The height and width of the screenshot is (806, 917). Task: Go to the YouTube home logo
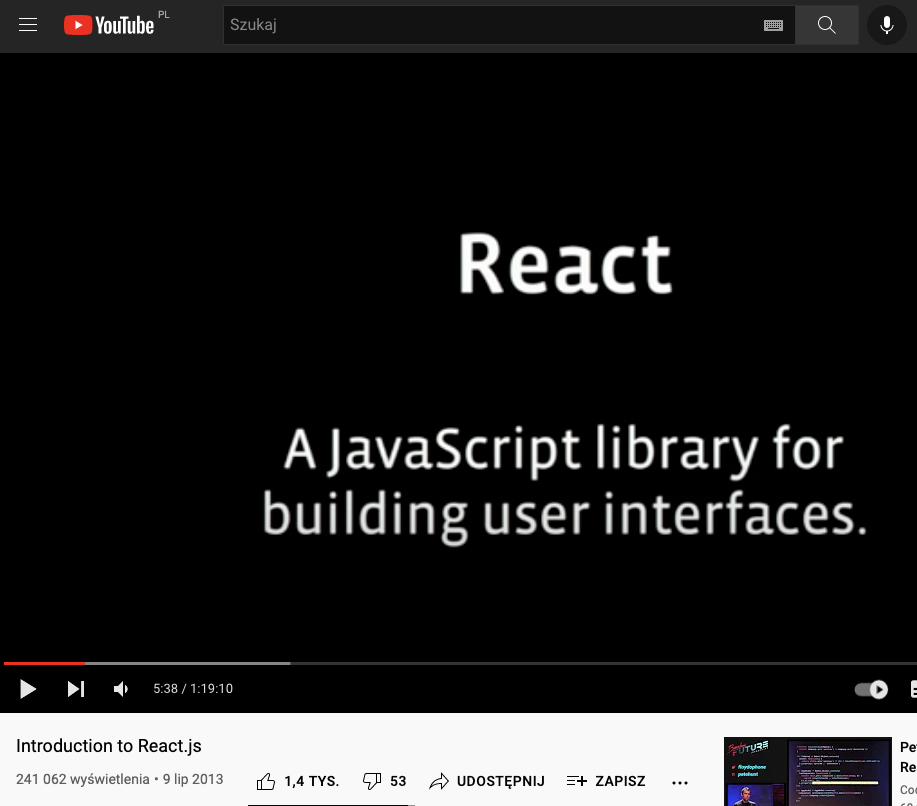pyautogui.click(x=109, y=25)
